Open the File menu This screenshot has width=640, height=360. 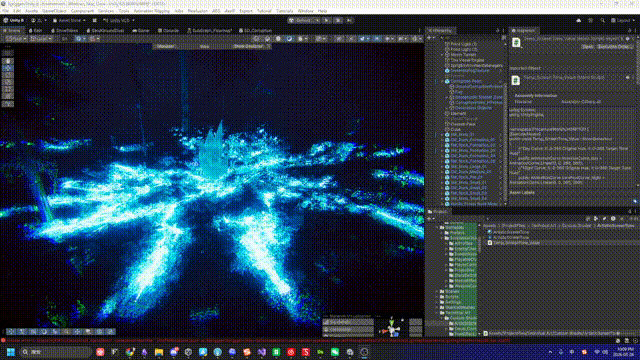click(x=5, y=11)
